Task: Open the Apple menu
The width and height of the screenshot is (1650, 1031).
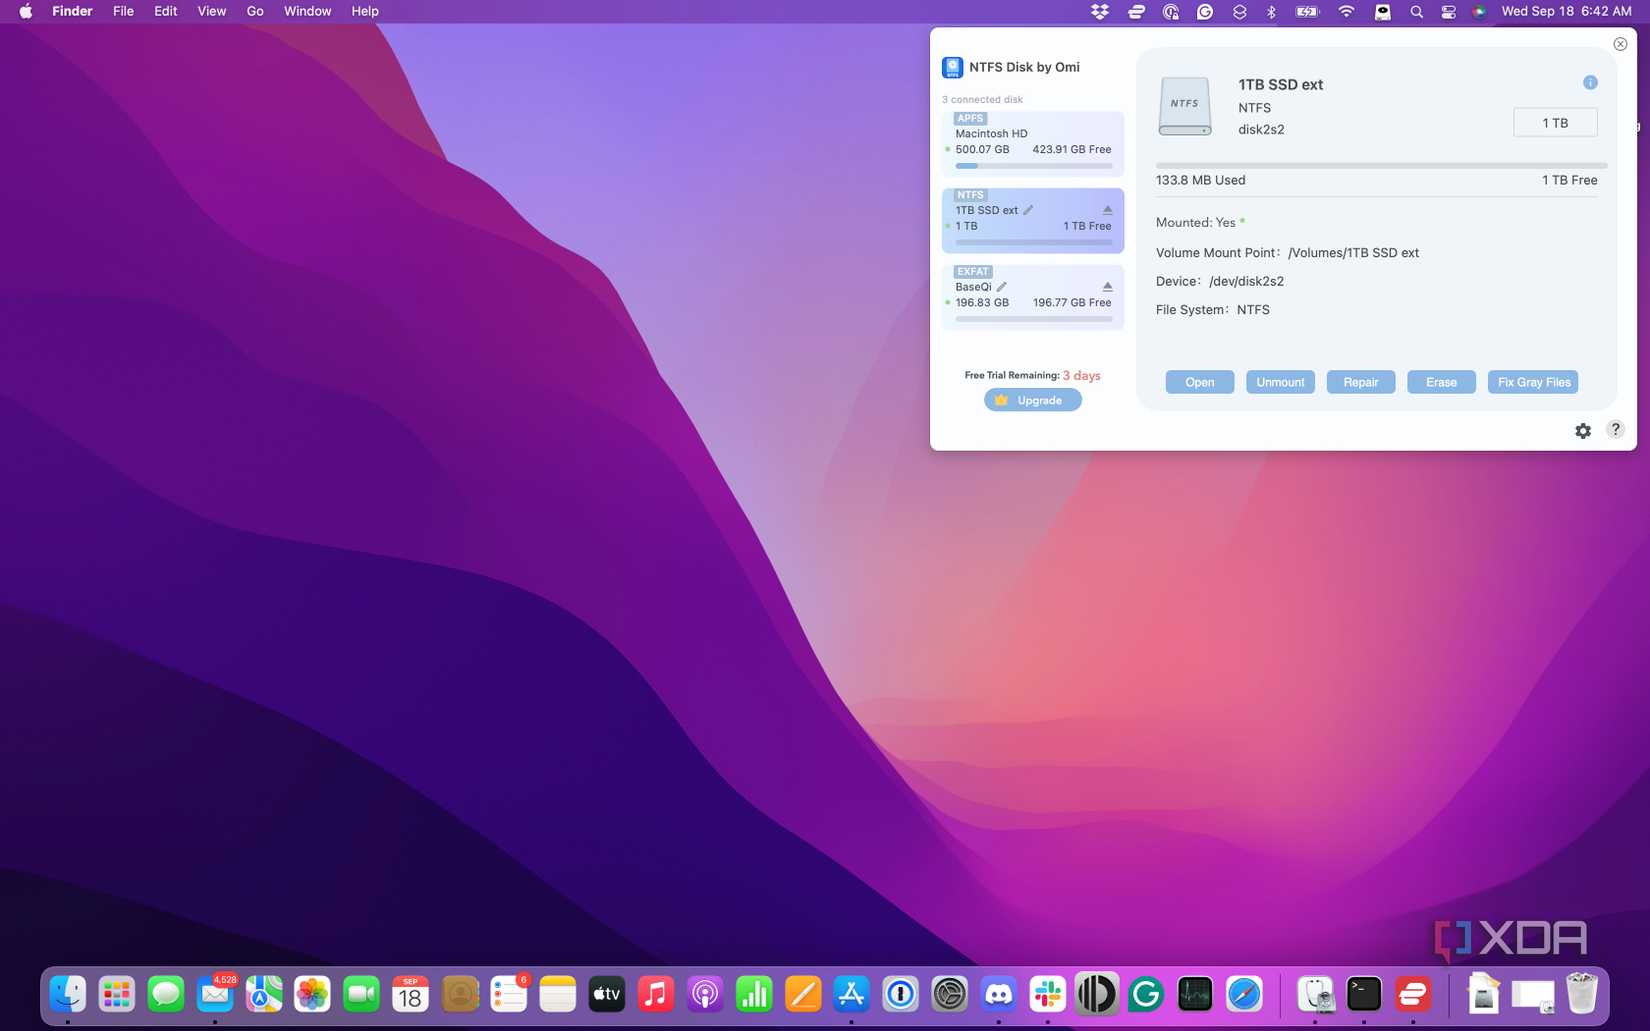Action: click(25, 11)
